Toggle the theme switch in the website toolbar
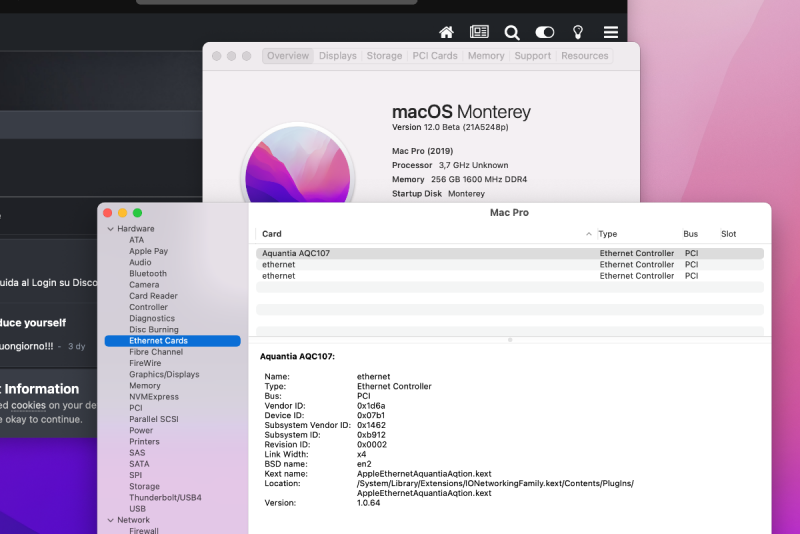Viewport: 800px width, 534px height. tap(544, 32)
